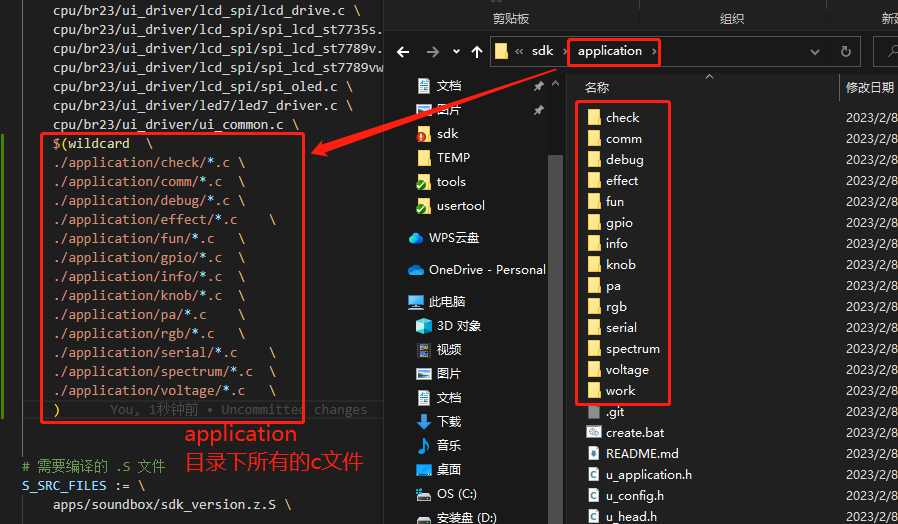Go up one folder level

pos(476,52)
